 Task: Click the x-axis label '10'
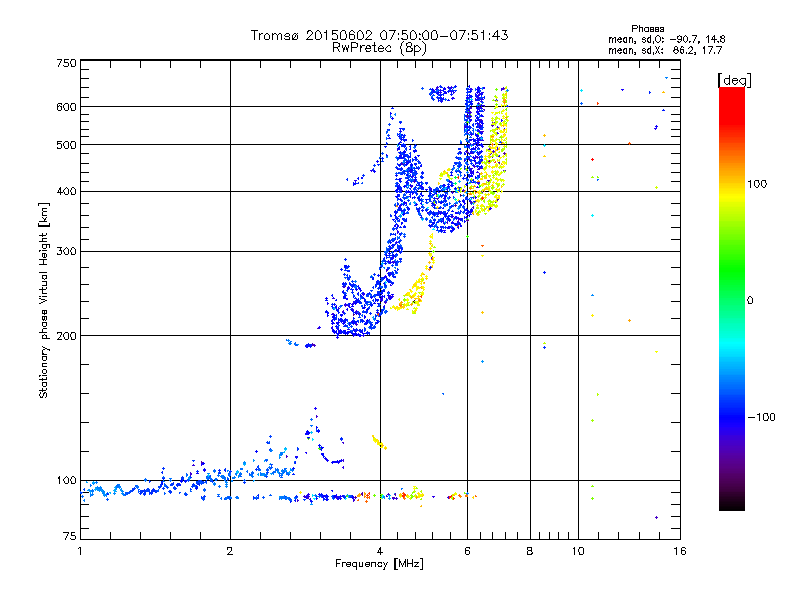[578, 551]
